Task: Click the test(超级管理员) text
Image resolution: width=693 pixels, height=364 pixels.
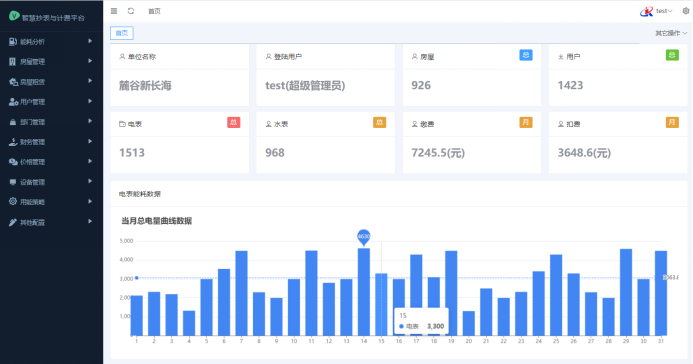Action: 305,86
